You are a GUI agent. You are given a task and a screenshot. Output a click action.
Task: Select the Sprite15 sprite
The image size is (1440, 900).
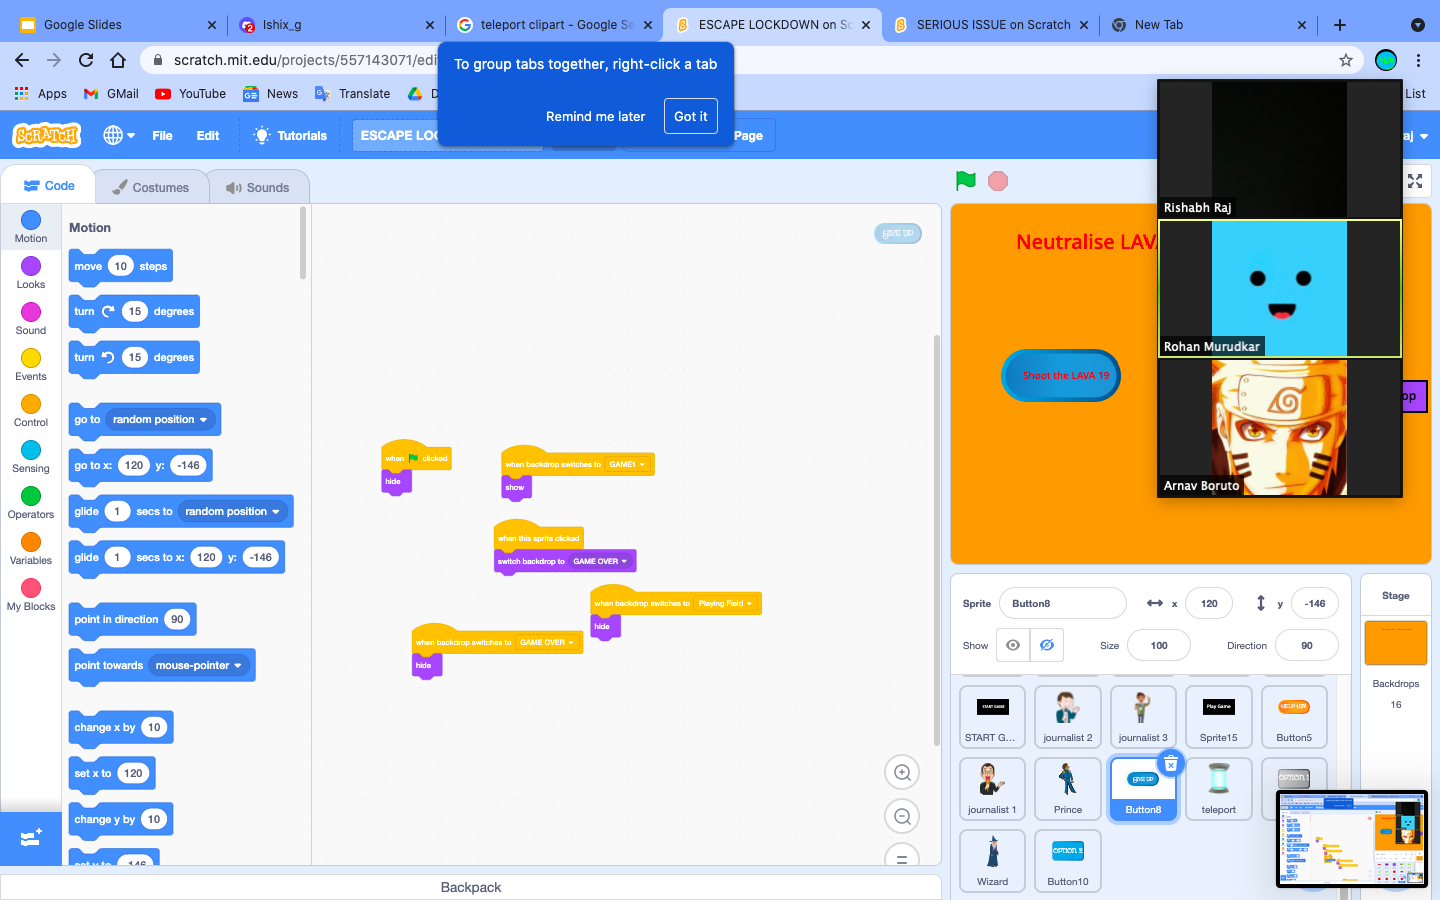pyautogui.click(x=1219, y=716)
